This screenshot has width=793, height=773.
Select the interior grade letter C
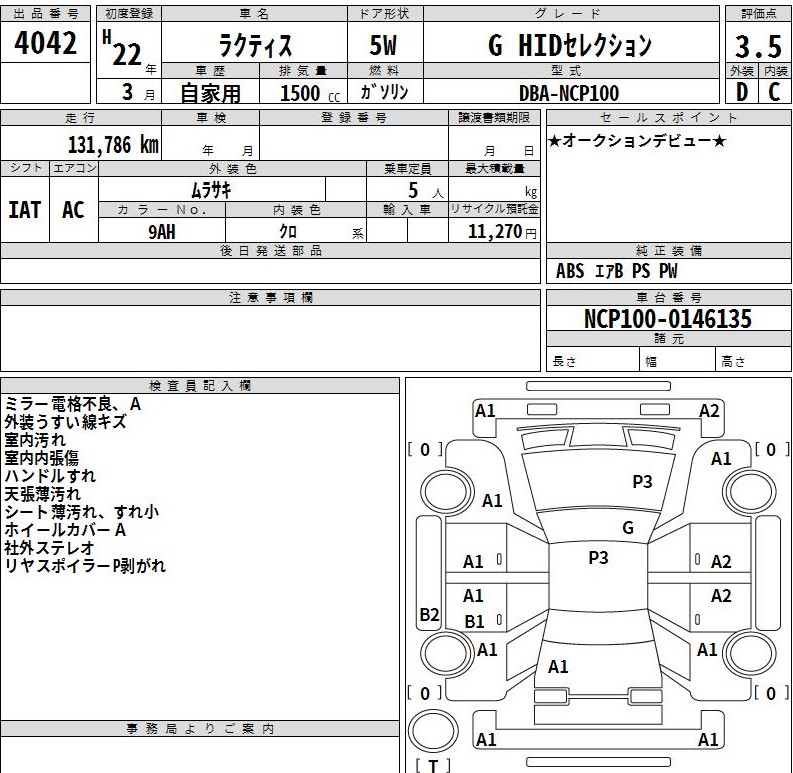click(774, 92)
